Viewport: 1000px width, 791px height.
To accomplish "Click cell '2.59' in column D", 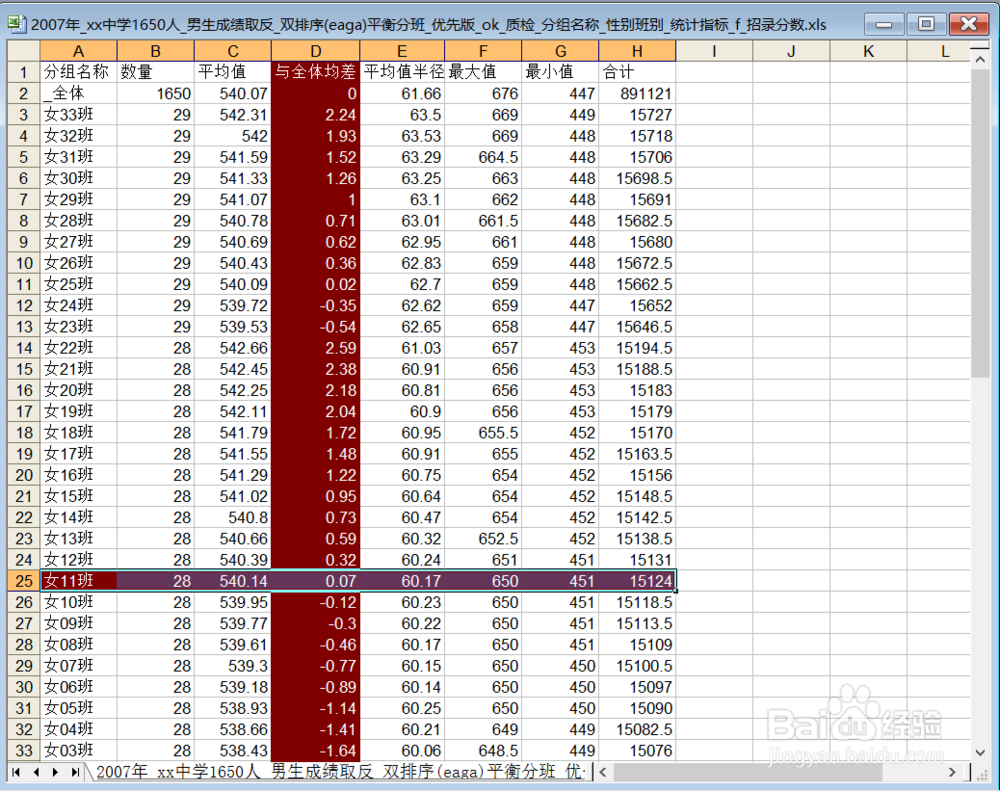I will (316, 348).
